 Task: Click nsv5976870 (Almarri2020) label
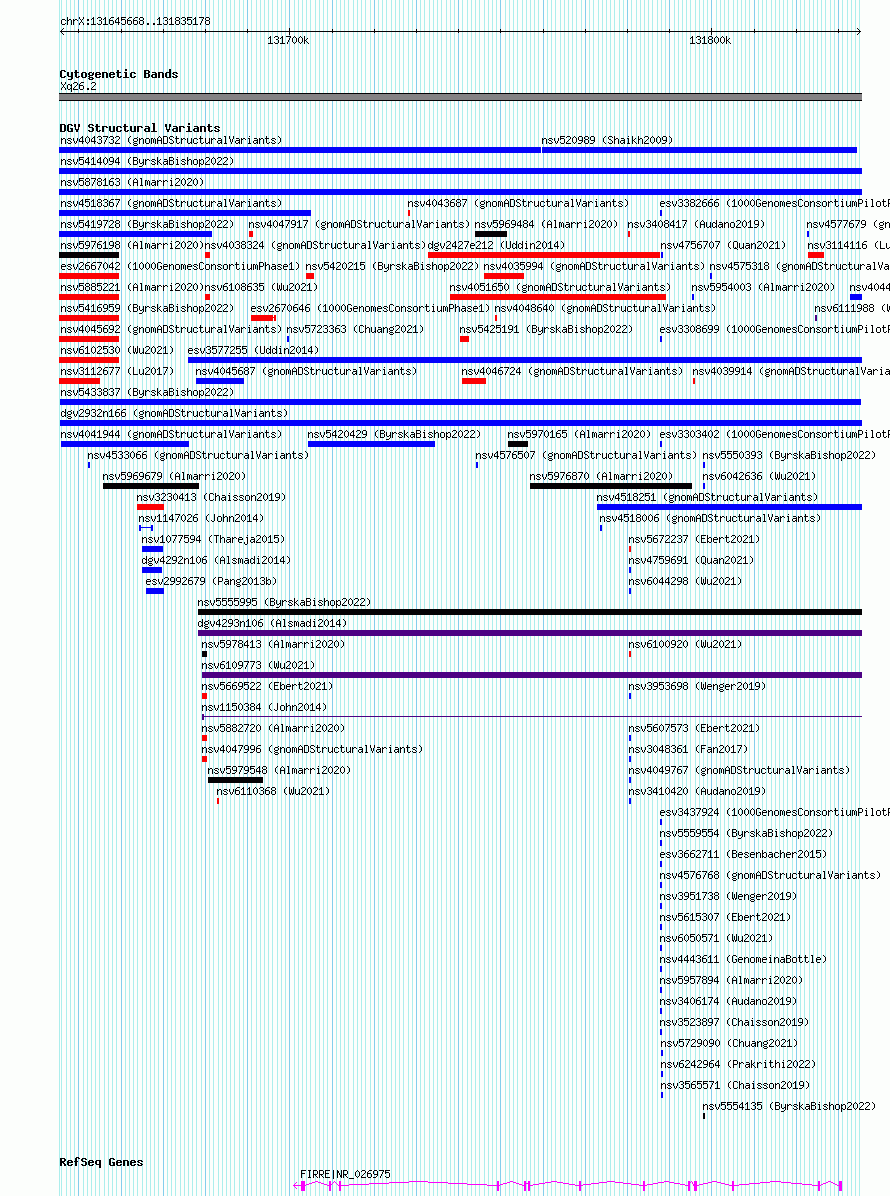[x=601, y=476]
